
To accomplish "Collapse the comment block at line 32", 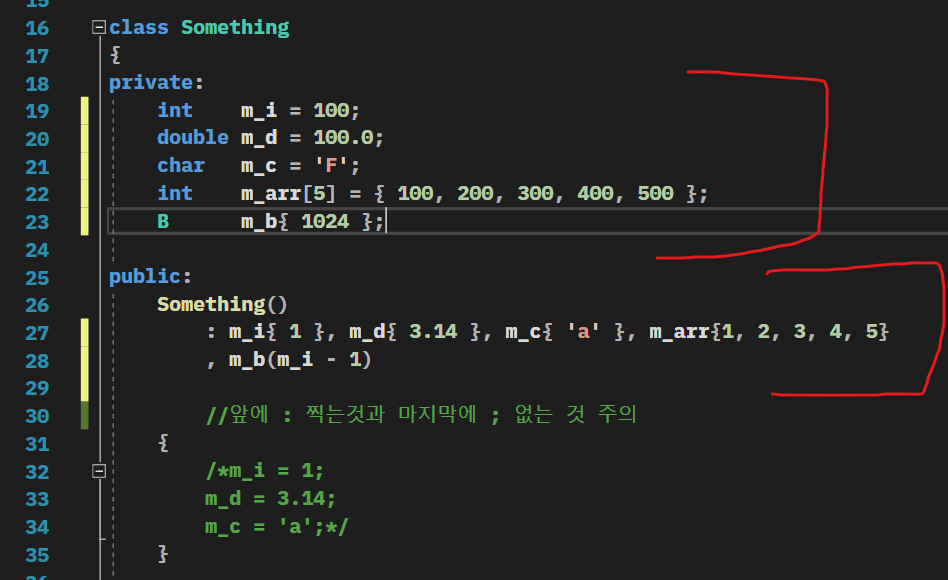I will (x=99, y=471).
